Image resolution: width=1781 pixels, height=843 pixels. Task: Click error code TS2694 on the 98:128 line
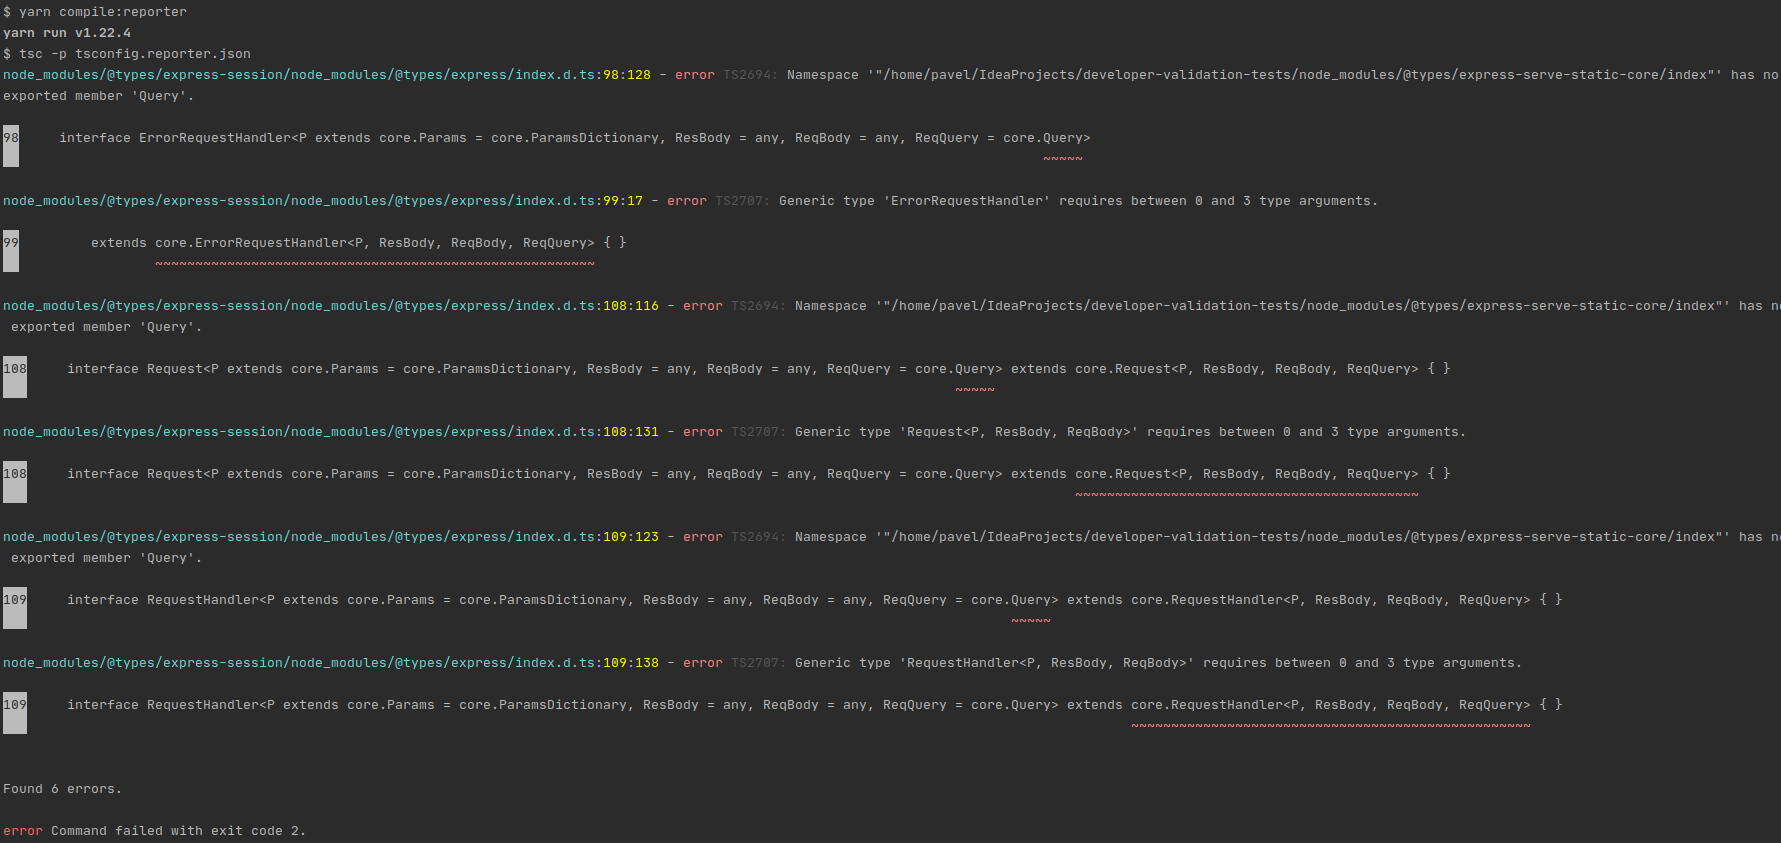[x=751, y=75]
